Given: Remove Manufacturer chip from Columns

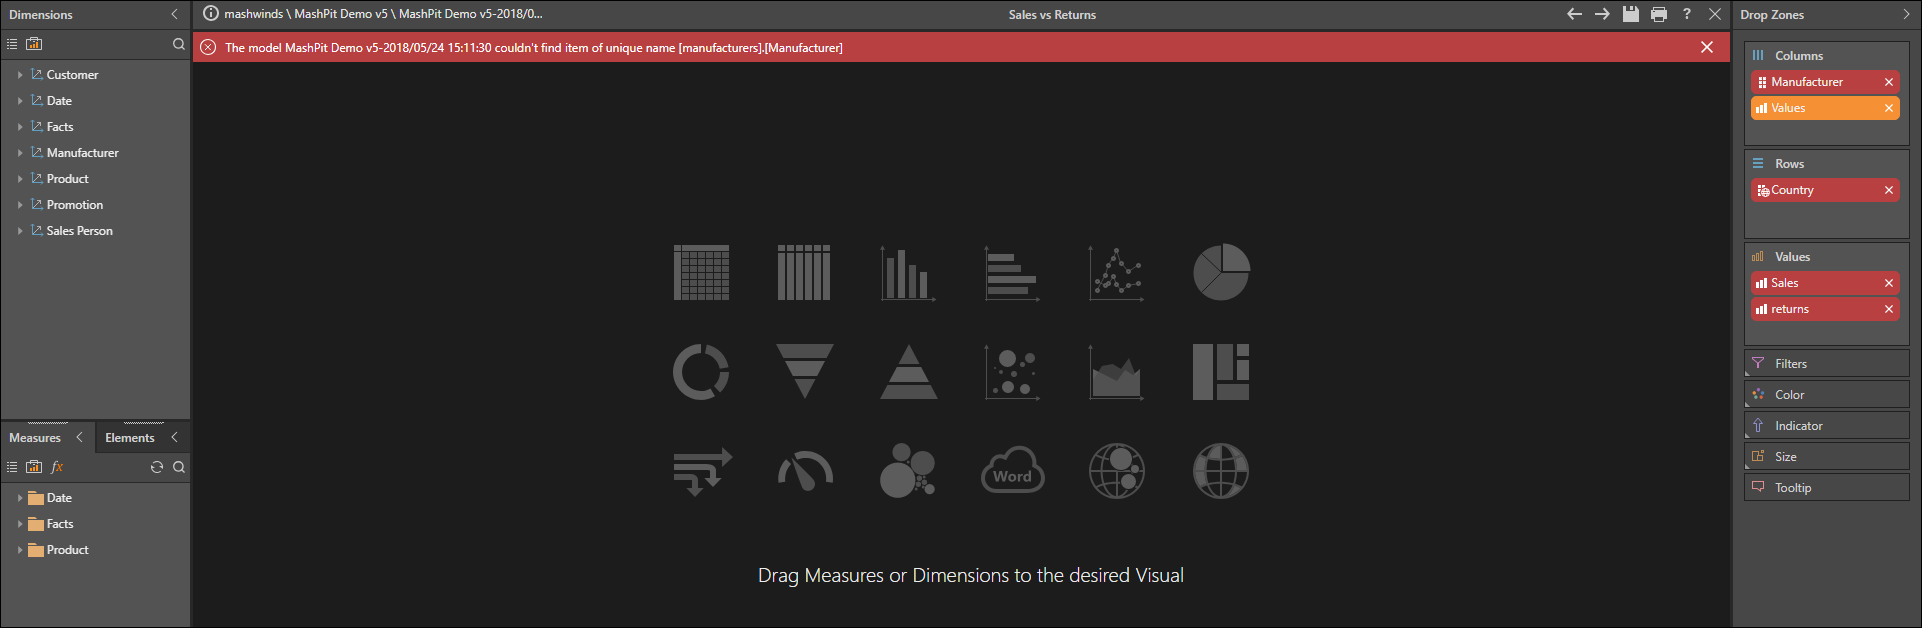Looking at the screenshot, I should click(1888, 82).
